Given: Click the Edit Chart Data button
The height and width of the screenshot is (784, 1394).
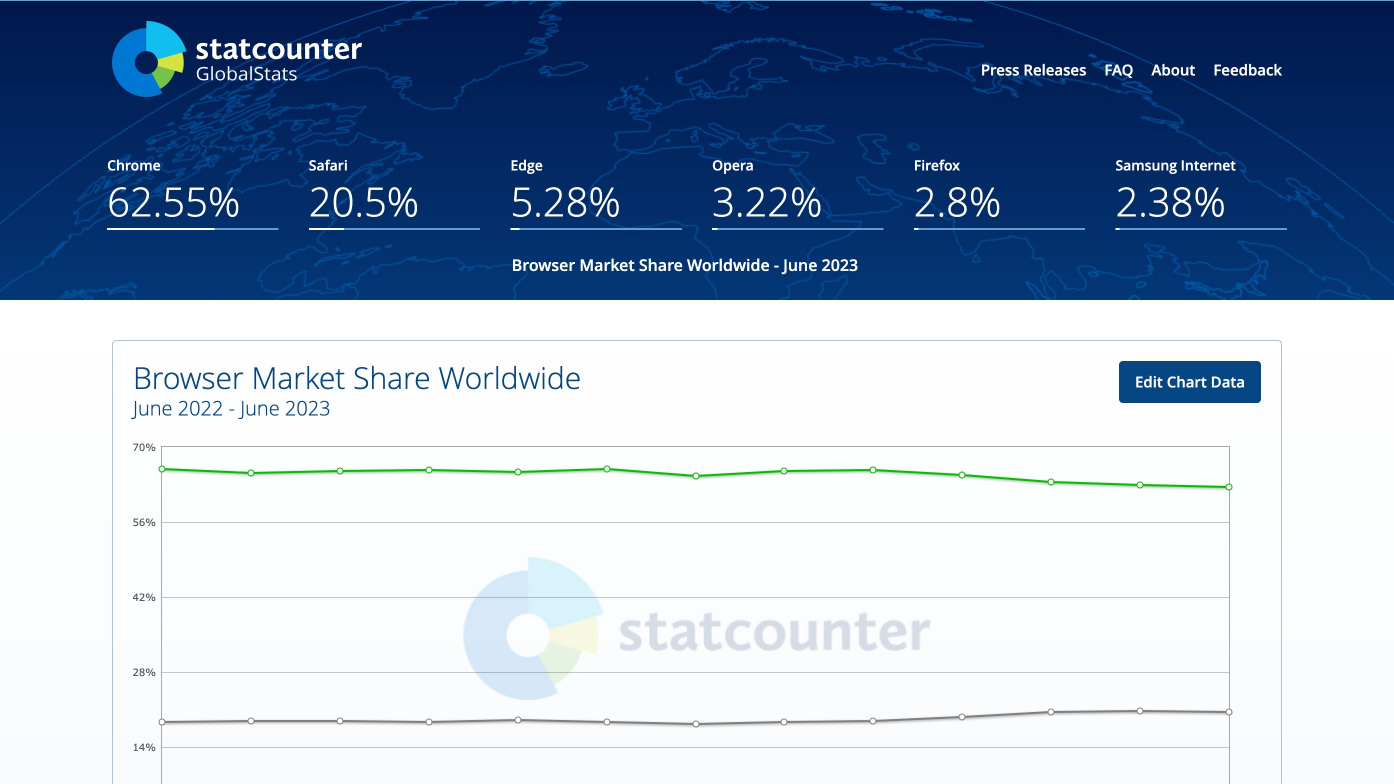Looking at the screenshot, I should (1189, 382).
